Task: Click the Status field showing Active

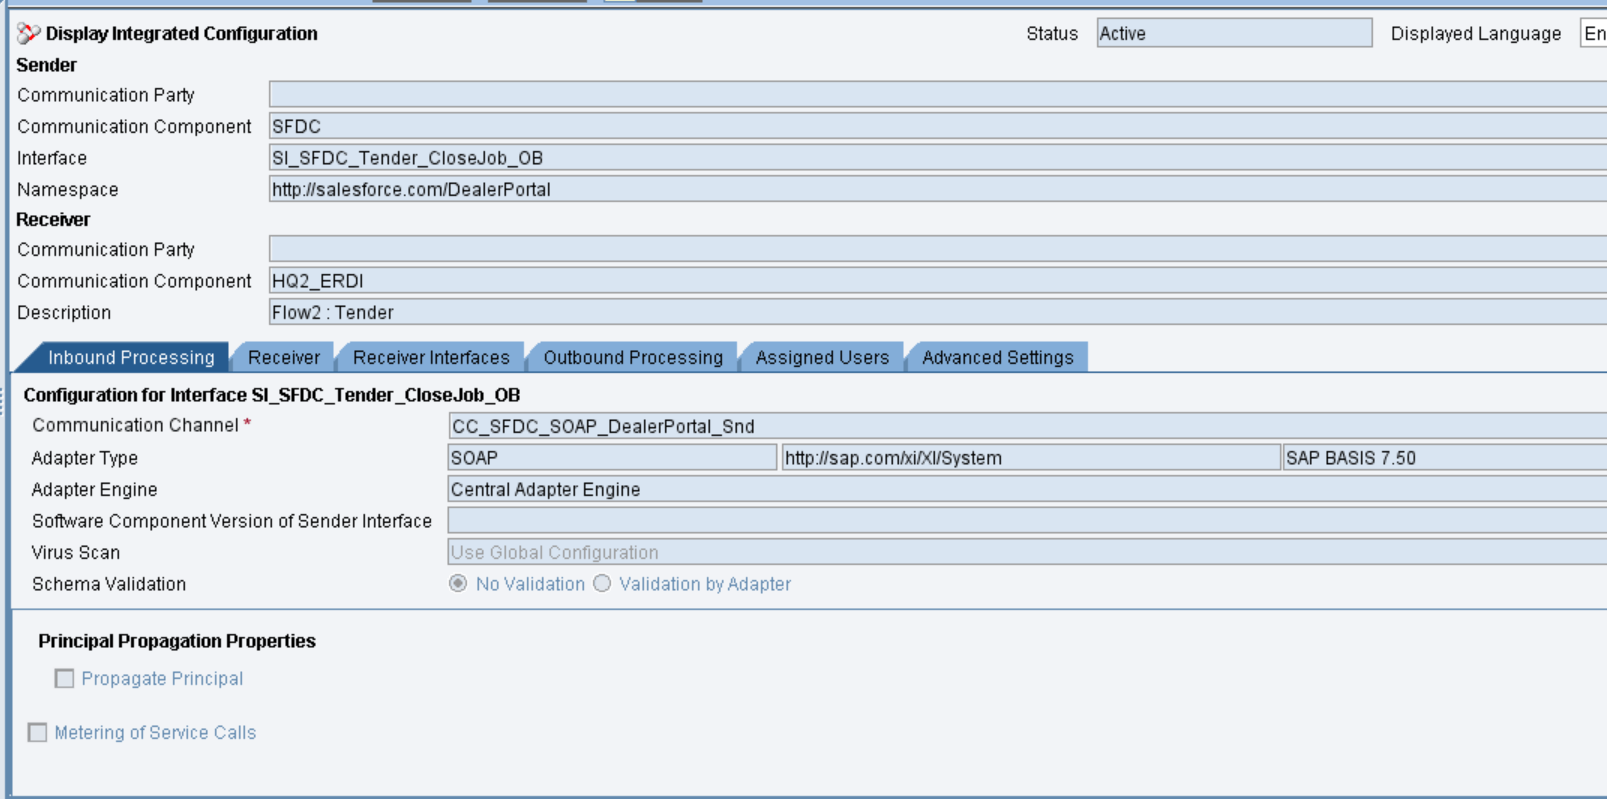Action: [x=1233, y=34]
